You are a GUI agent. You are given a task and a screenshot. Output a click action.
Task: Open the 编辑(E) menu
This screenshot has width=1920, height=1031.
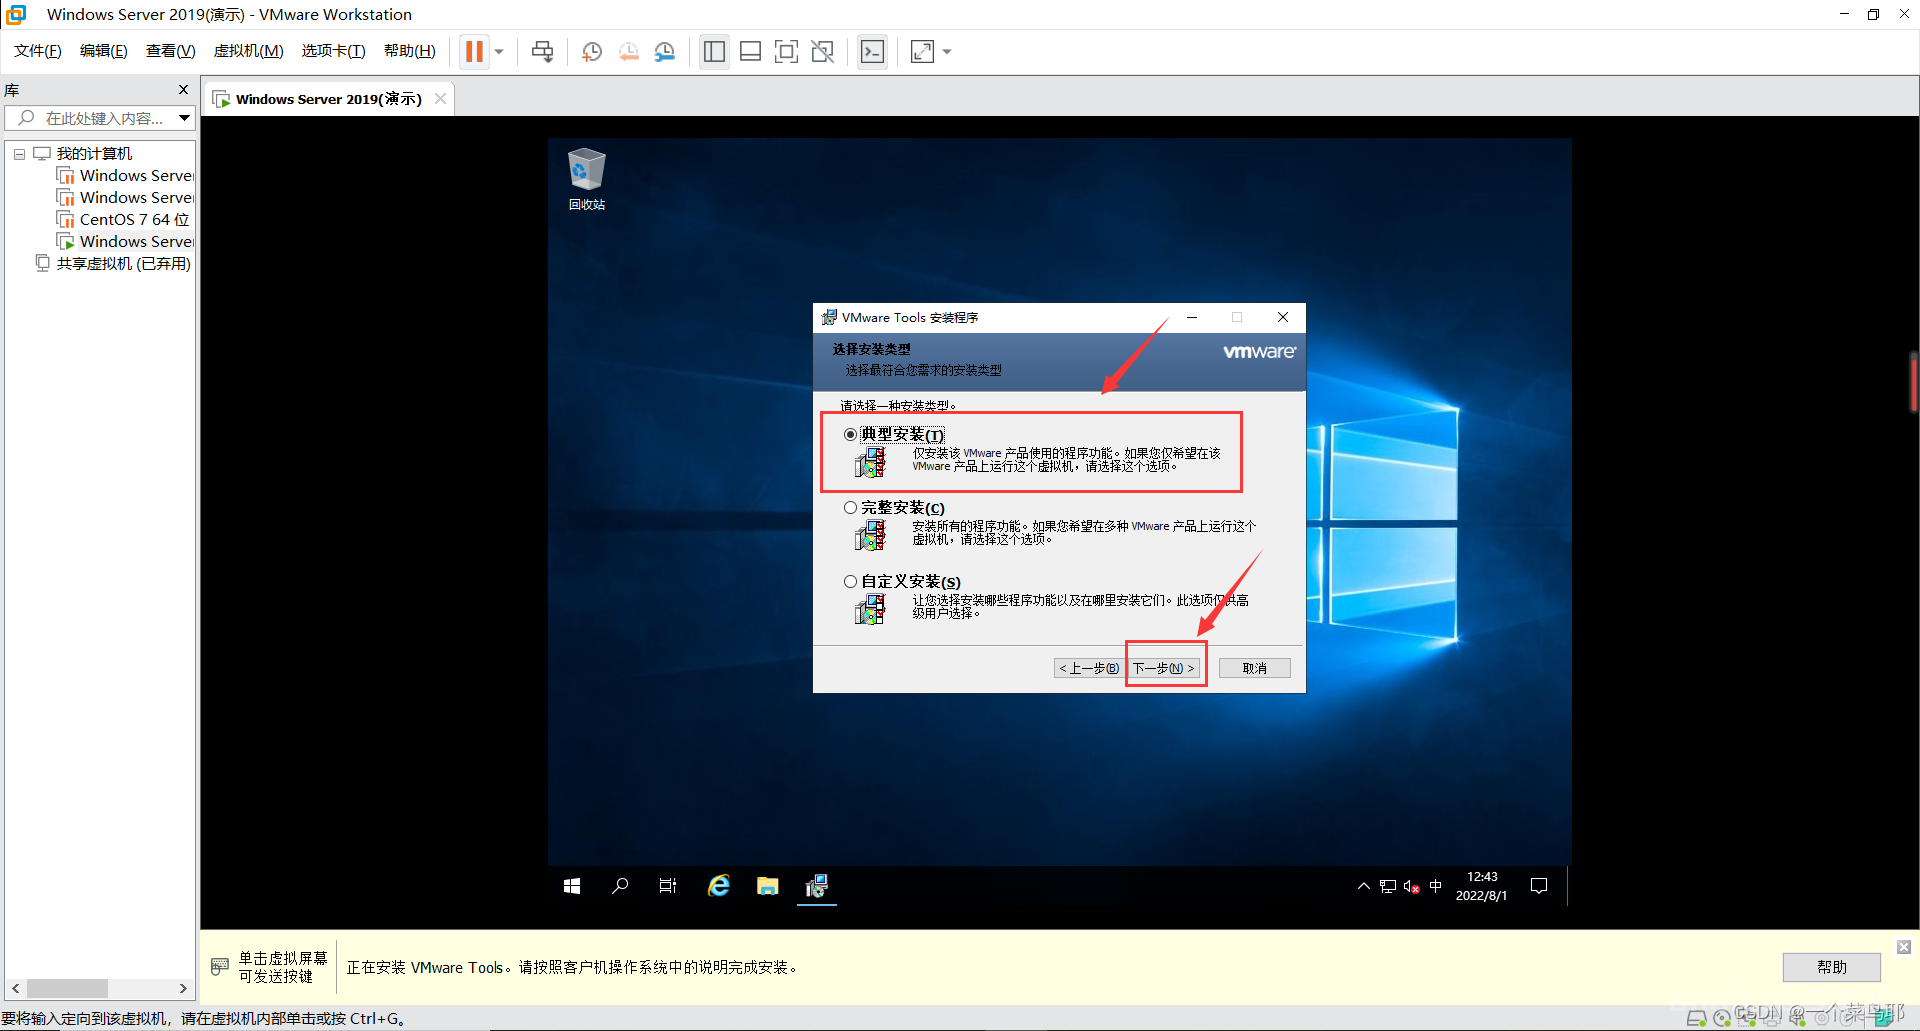[x=104, y=51]
